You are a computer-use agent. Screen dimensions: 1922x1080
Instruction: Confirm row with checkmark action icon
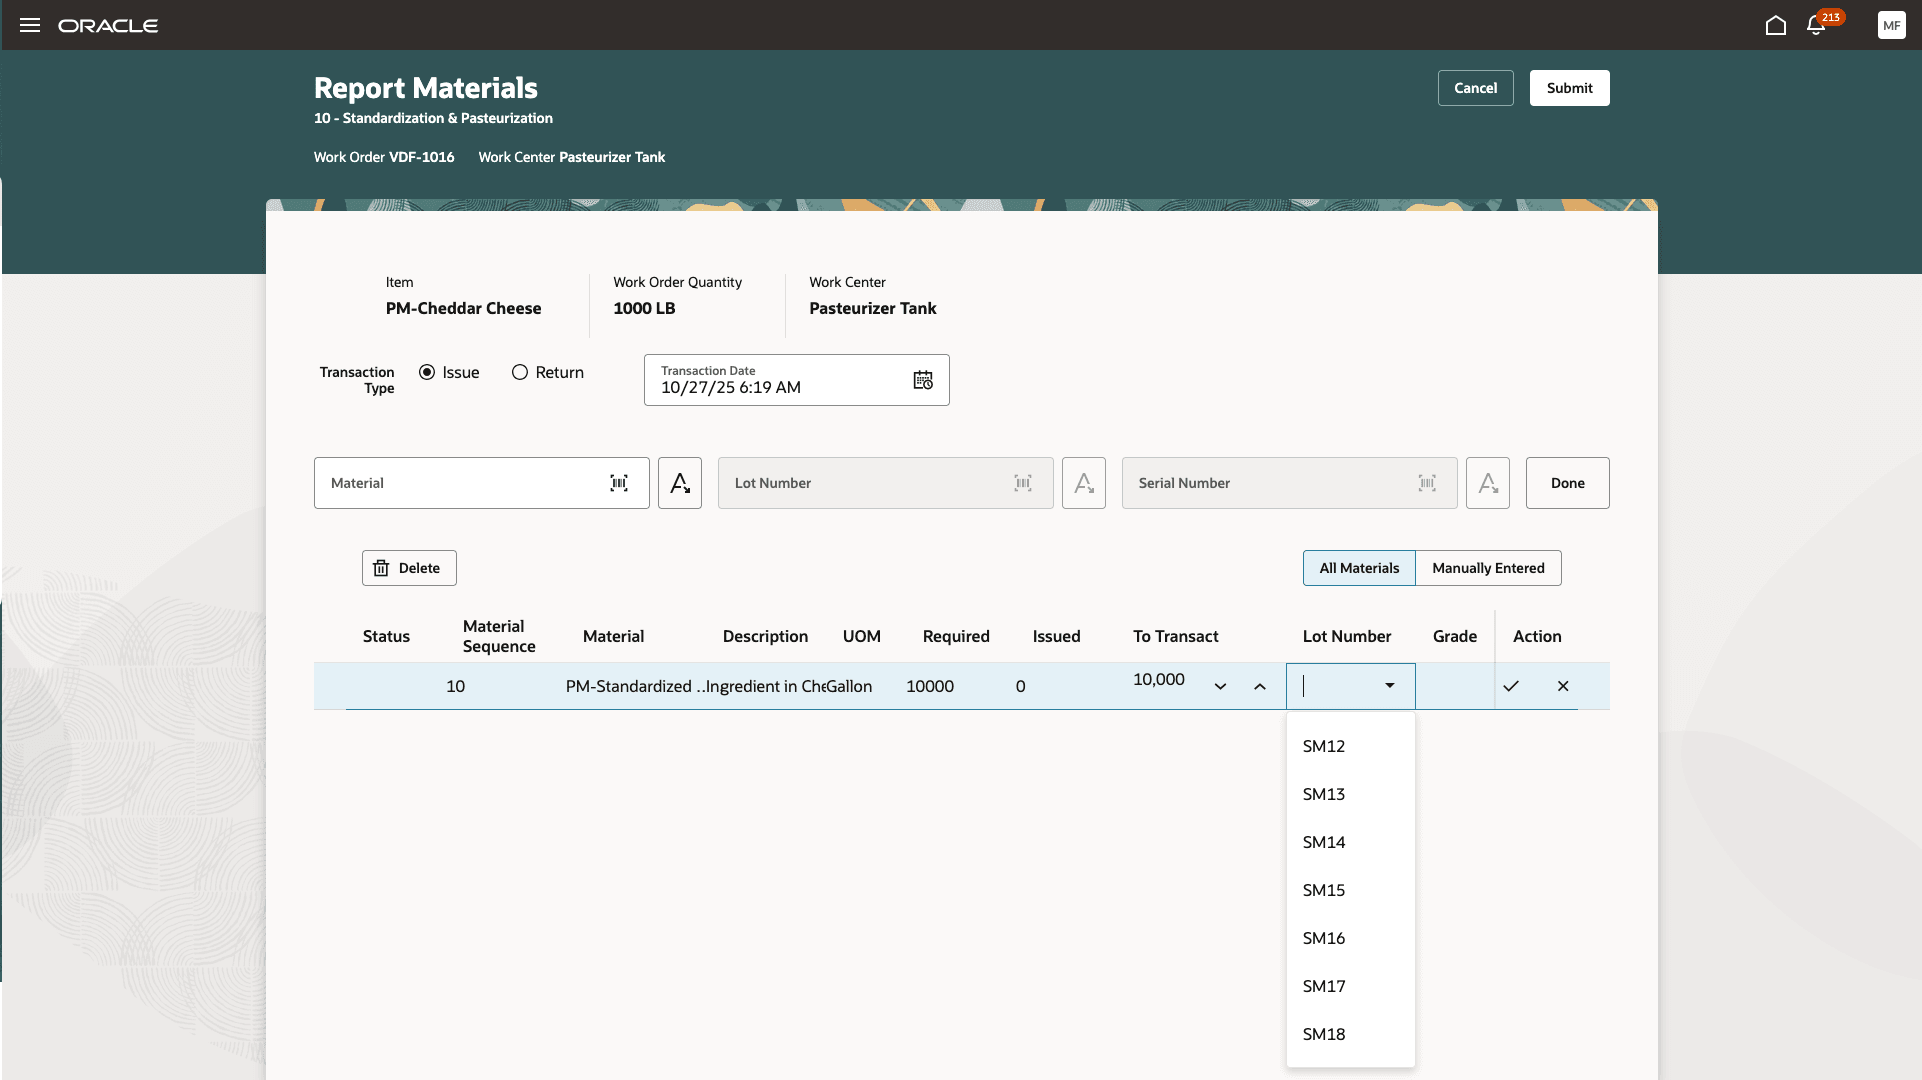coord(1511,686)
